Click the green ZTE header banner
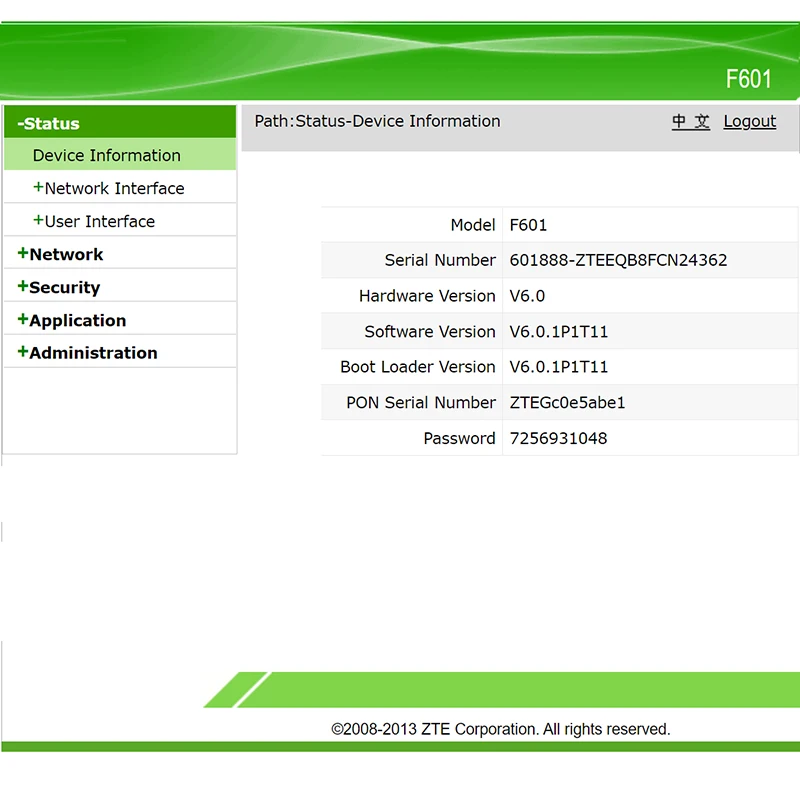Image resolution: width=800 pixels, height=800 pixels. coord(400,45)
